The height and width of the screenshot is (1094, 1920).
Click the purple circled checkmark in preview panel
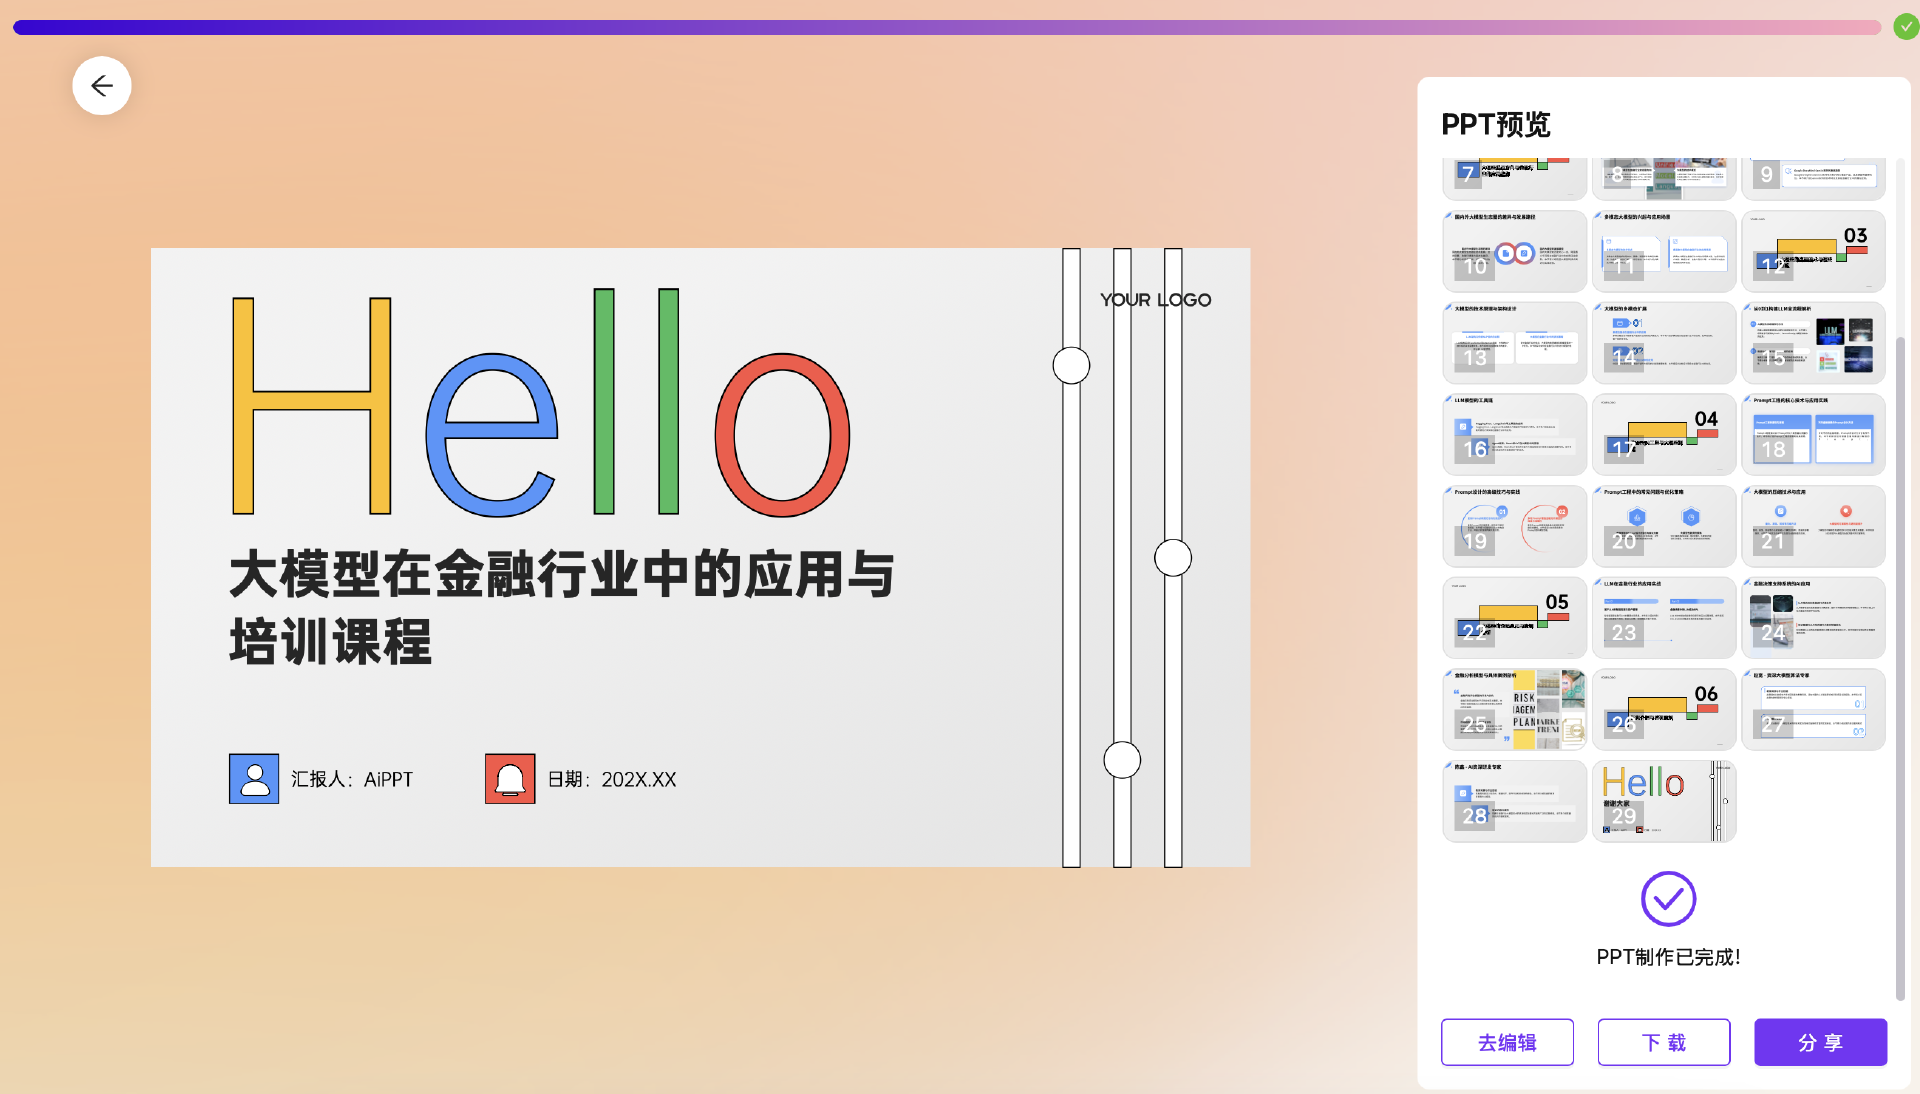[1668, 898]
